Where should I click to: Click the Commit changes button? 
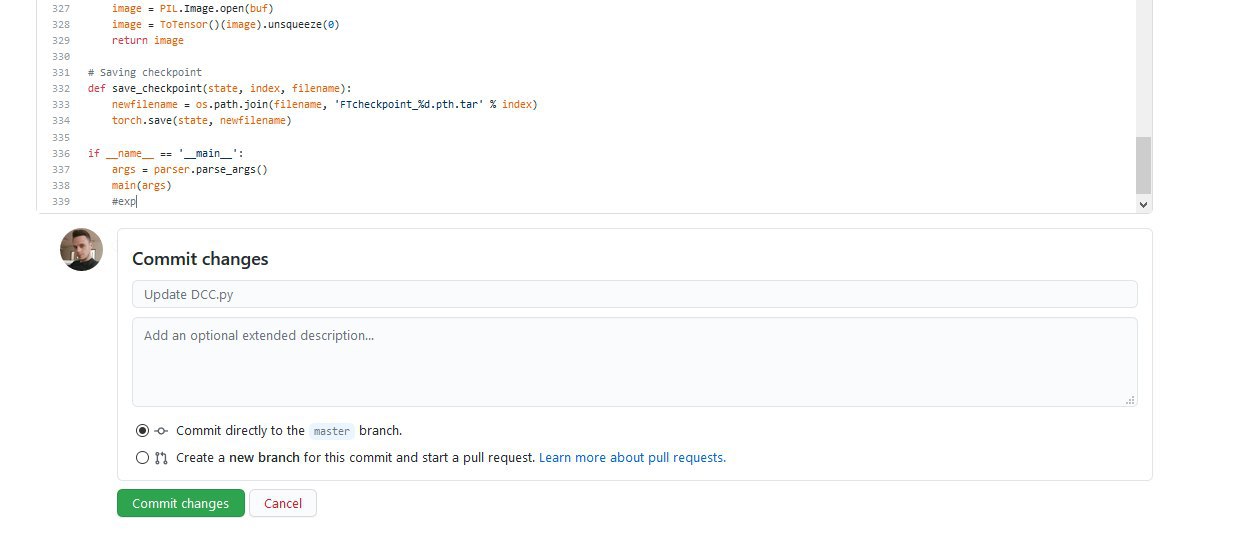click(x=180, y=503)
